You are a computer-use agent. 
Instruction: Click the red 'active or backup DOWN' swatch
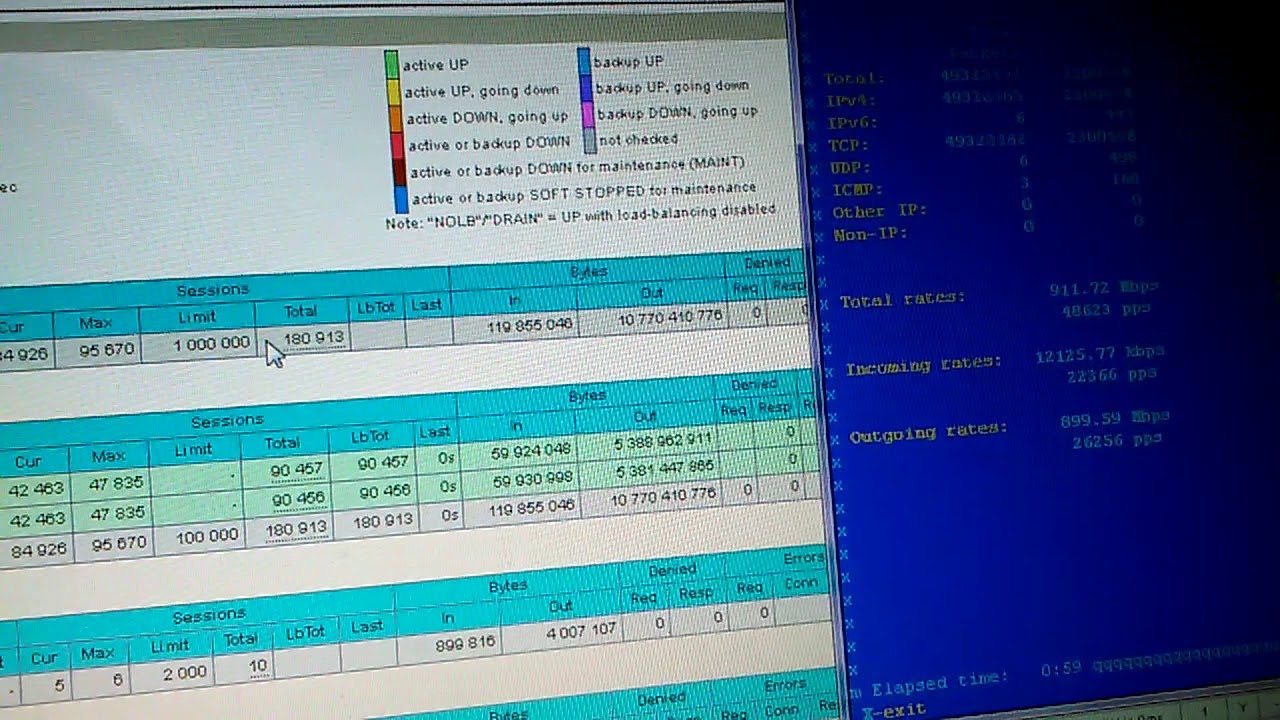pos(397,144)
